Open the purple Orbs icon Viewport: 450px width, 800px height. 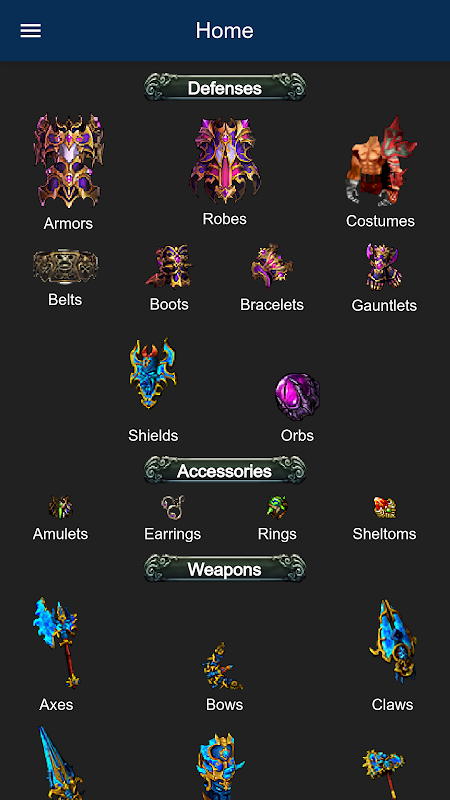click(297, 396)
